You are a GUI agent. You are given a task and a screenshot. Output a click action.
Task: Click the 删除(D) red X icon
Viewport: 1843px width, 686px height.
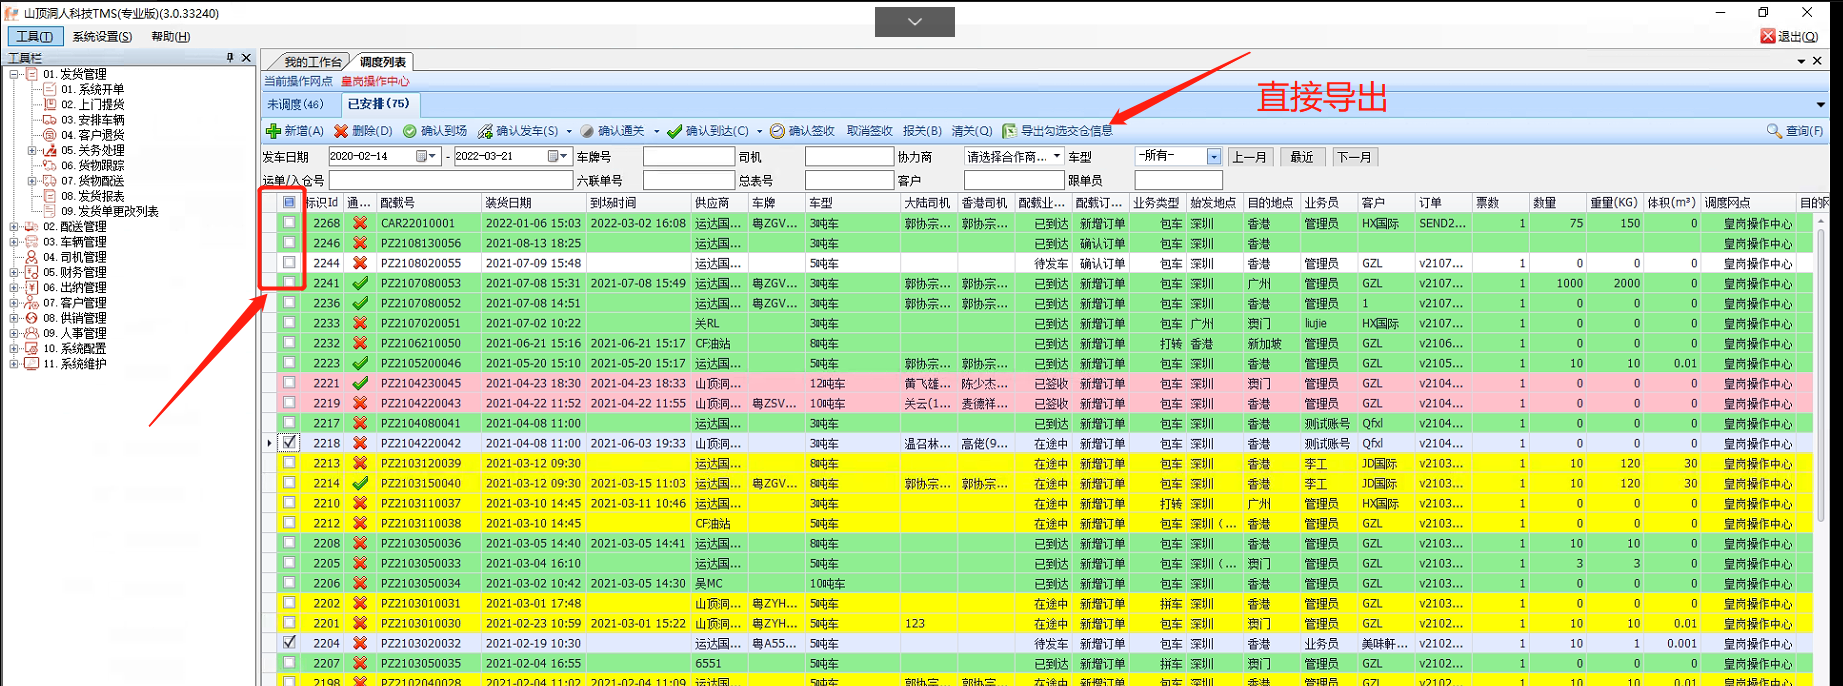341,131
